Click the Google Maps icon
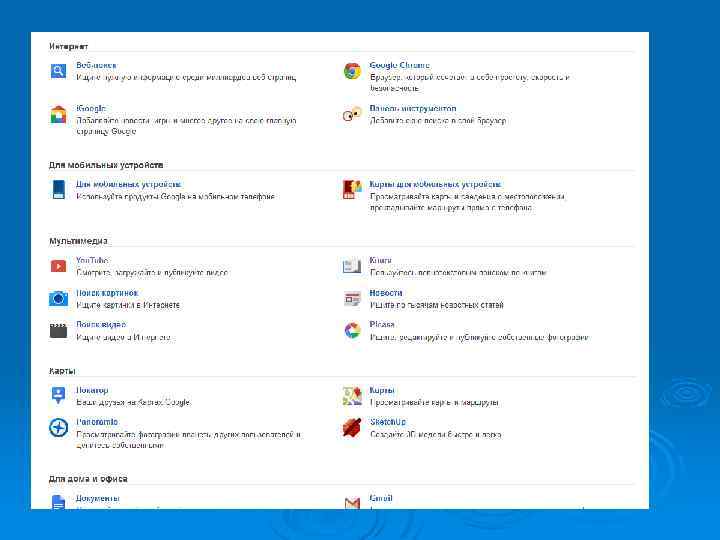The image size is (720, 540). [x=352, y=396]
